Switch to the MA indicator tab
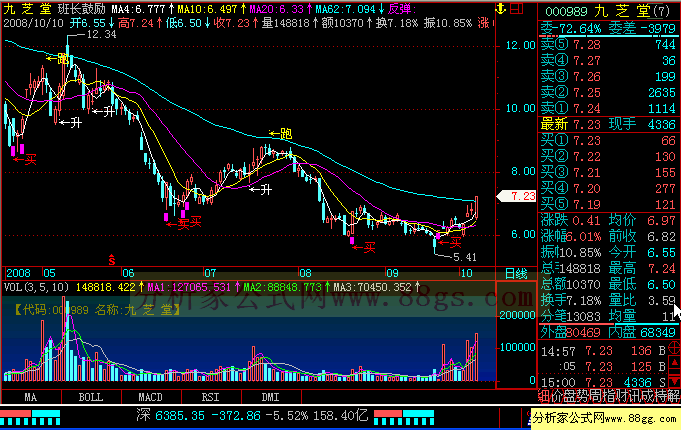This screenshot has height=430, width=681. coord(30,397)
